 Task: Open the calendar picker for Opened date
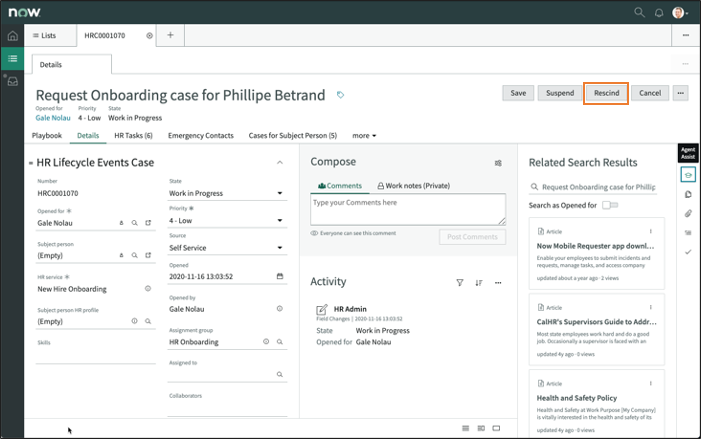coord(280,276)
